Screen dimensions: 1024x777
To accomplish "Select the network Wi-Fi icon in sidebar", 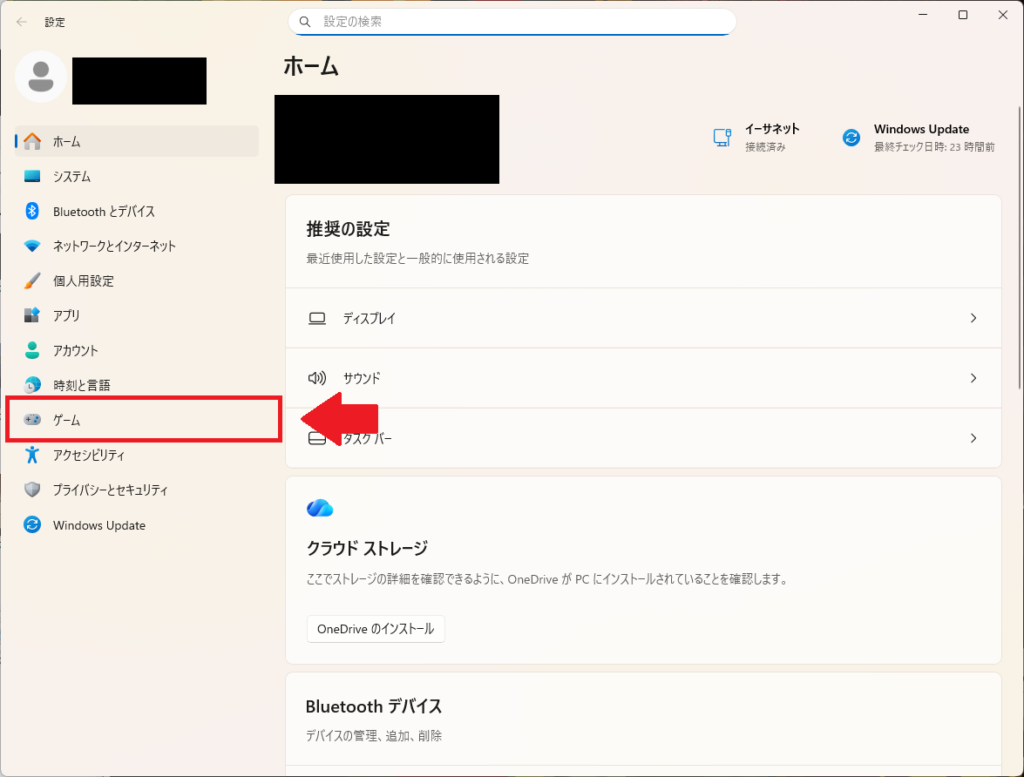I will pos(32,246).
